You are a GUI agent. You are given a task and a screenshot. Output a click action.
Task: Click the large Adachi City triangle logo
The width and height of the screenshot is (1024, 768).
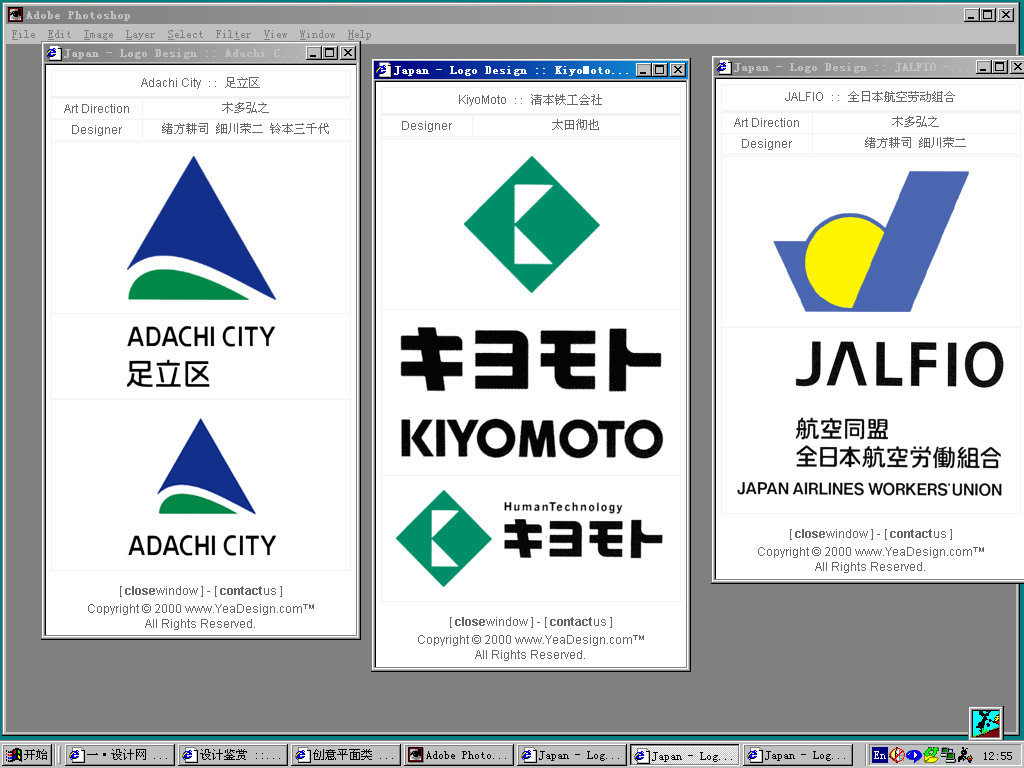[x=201, y=229]
